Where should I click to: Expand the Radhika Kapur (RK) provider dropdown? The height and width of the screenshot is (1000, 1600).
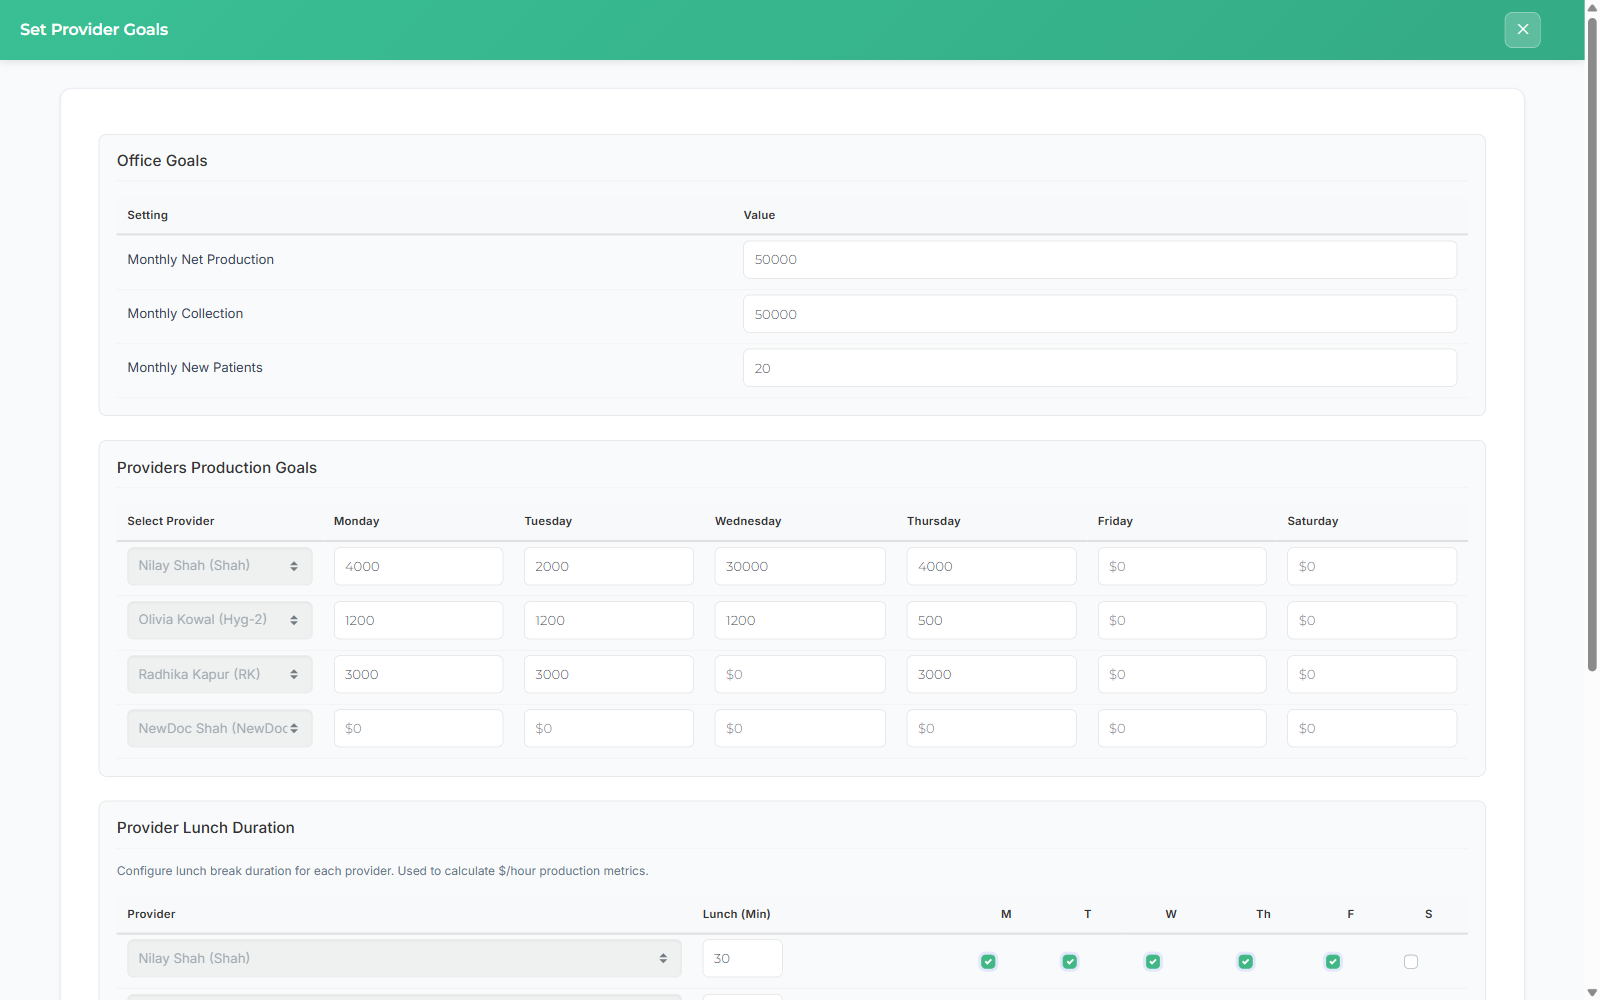[x=220, y=674]
